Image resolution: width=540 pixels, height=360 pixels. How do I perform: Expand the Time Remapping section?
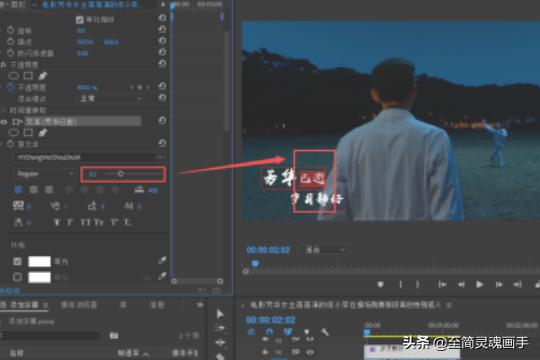pos(3,110)
